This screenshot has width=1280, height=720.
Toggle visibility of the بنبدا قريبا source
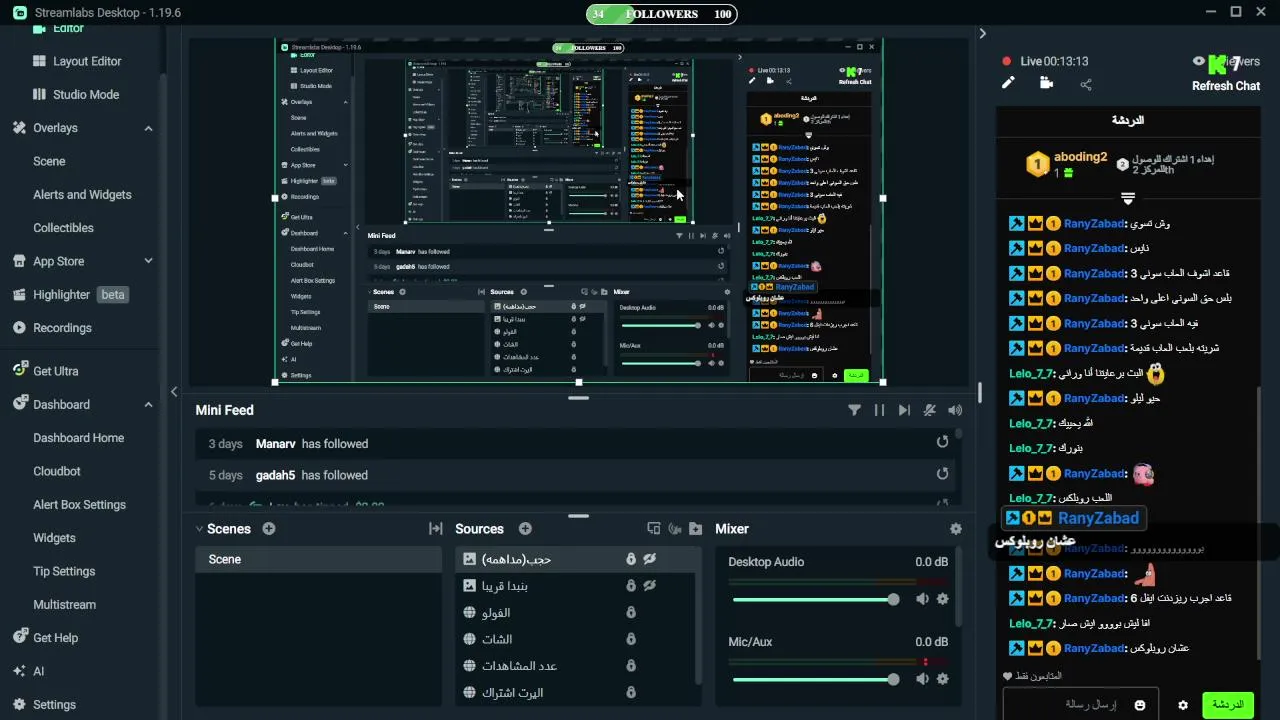[x=649, y=586]
